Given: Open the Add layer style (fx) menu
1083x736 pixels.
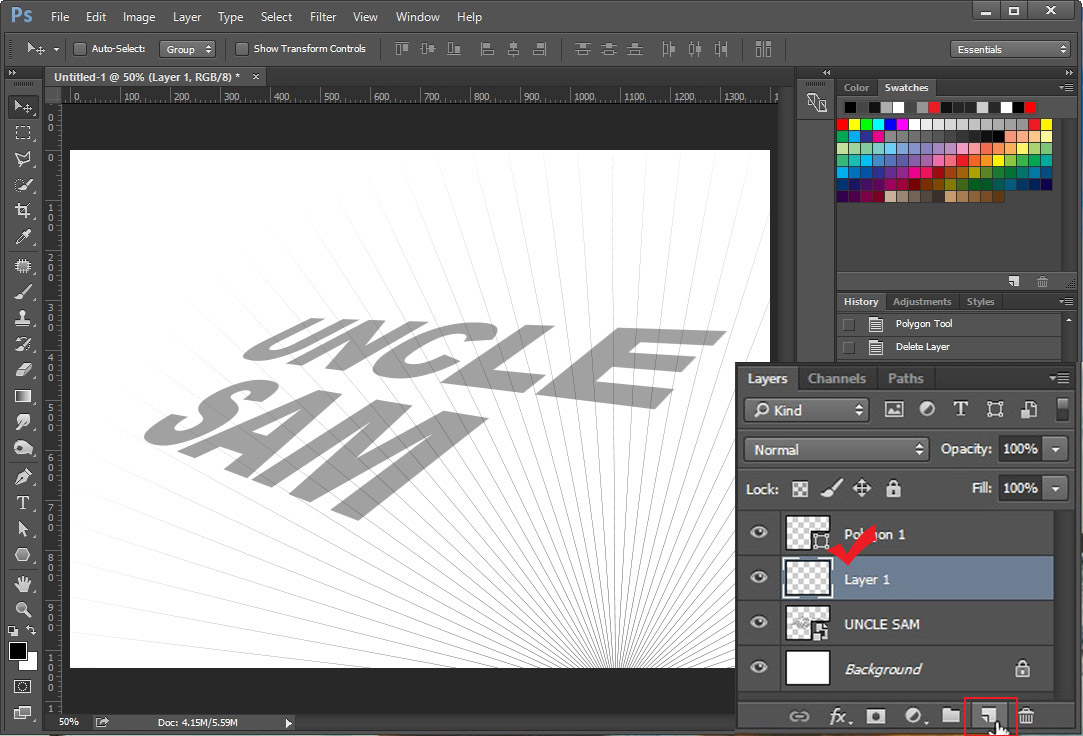Looking at the screenshot, I should (x=838, y=716).
